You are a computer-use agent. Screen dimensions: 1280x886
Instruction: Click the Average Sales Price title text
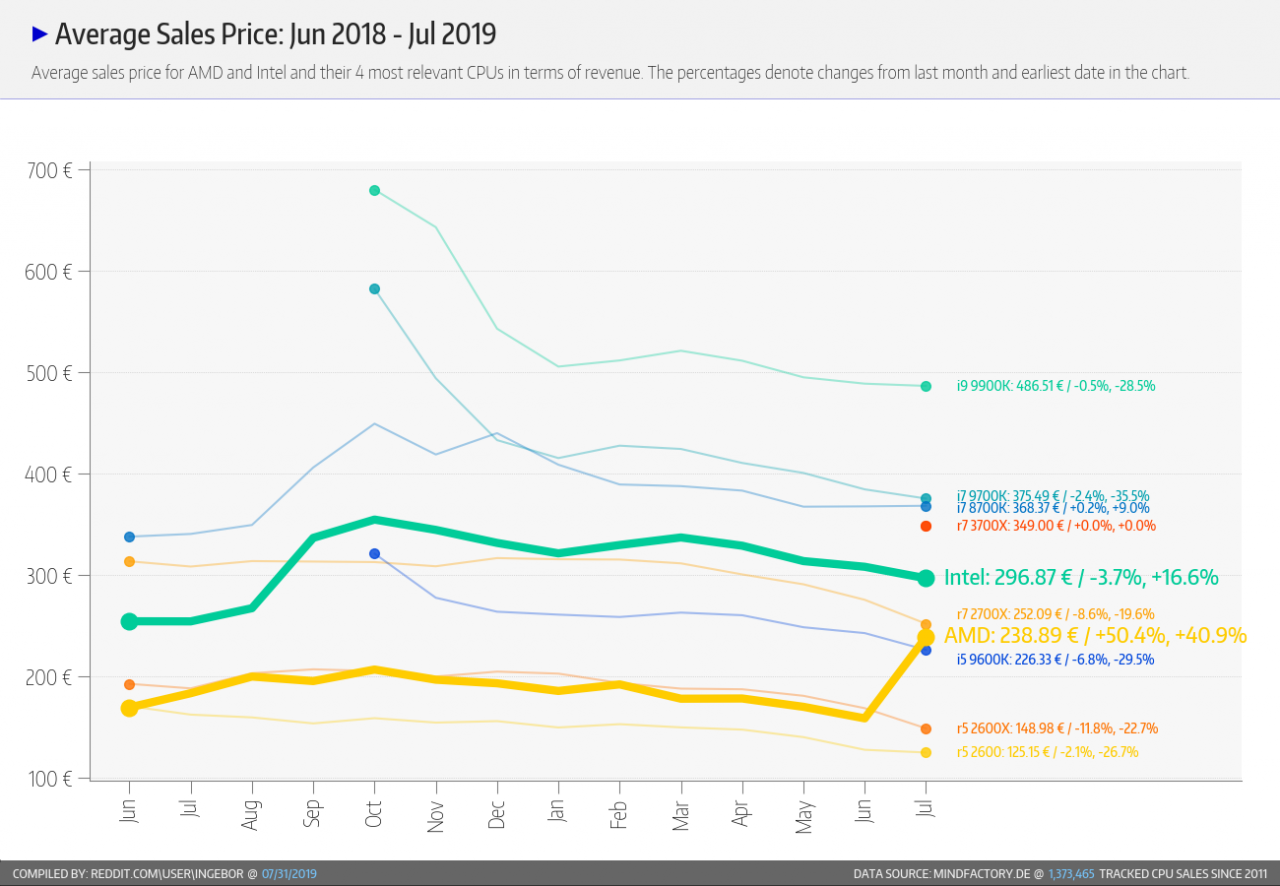point(275,34)
